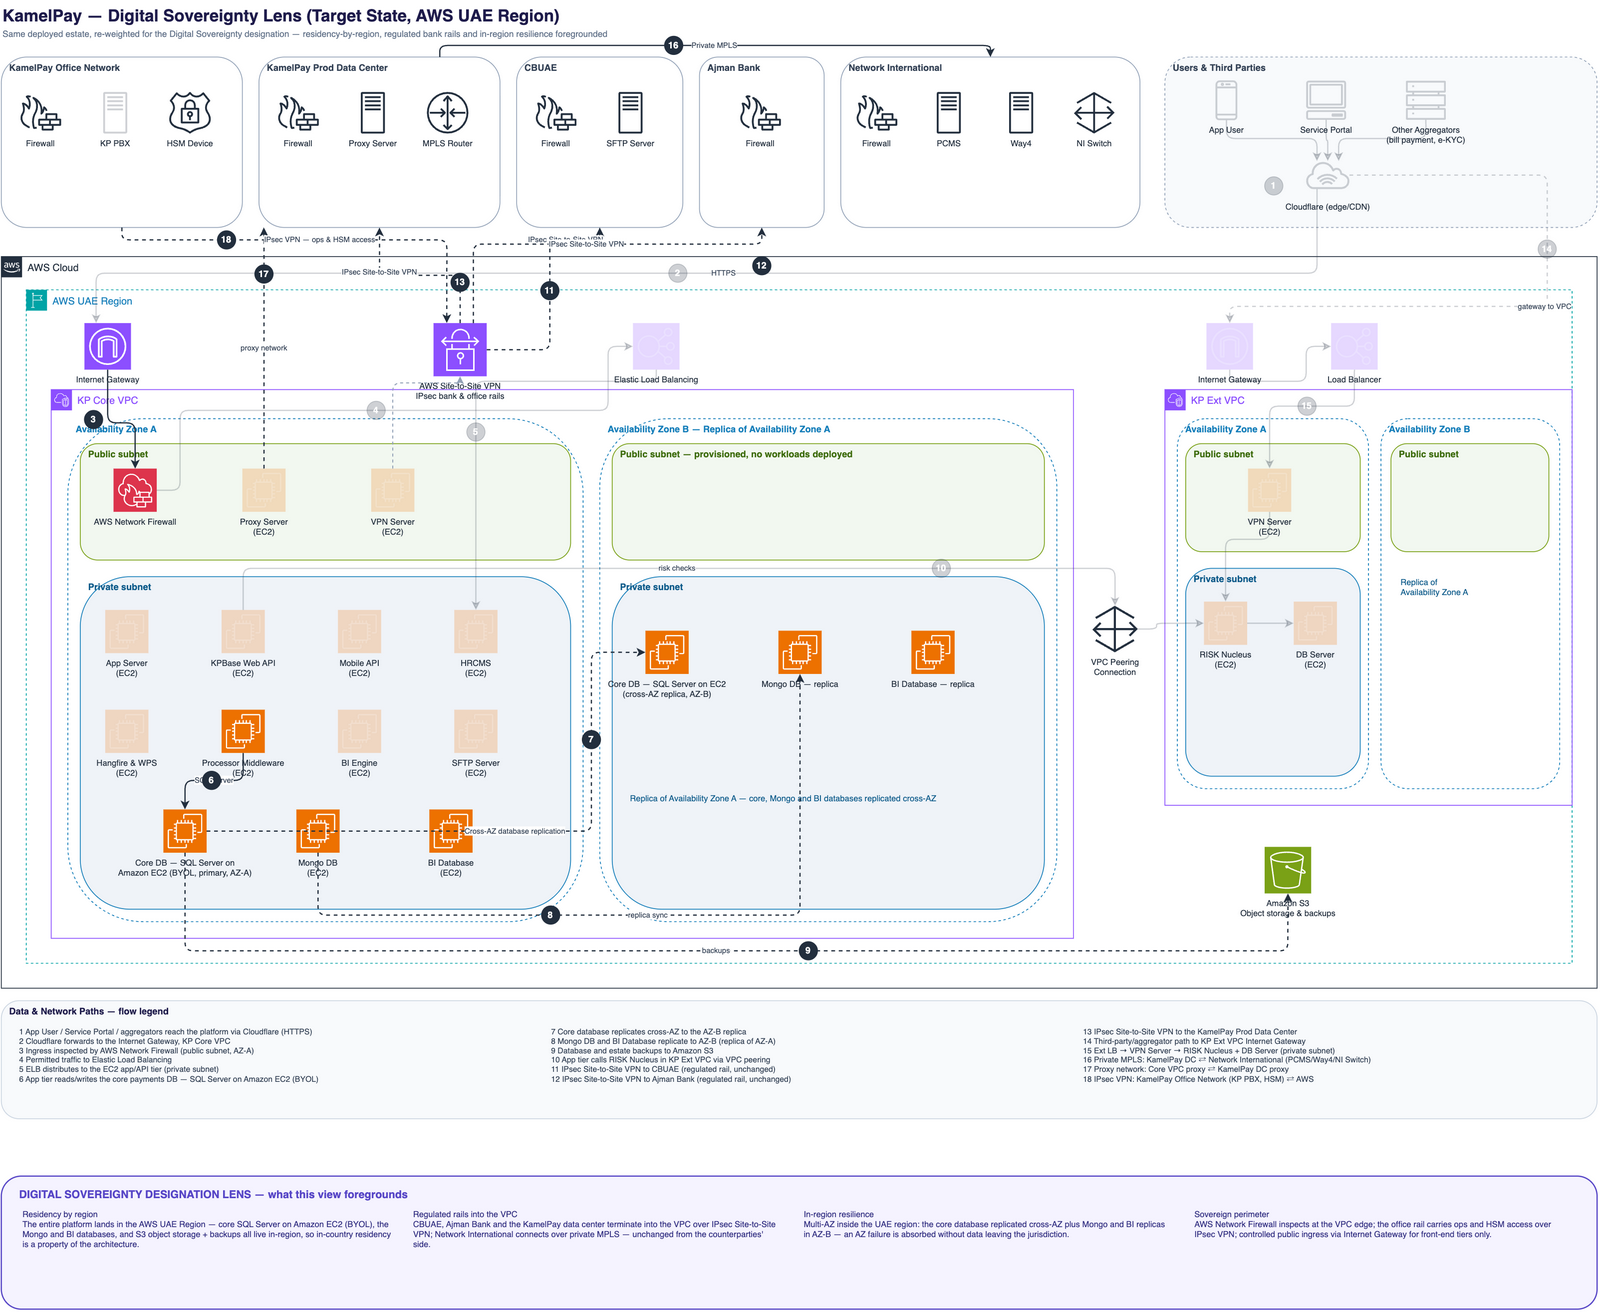Image resolution: width=1600 pixels, height=1312 pixels.
Task: Select the Proxy Server icon in Prod Data Center
Action: coord(372,113)
